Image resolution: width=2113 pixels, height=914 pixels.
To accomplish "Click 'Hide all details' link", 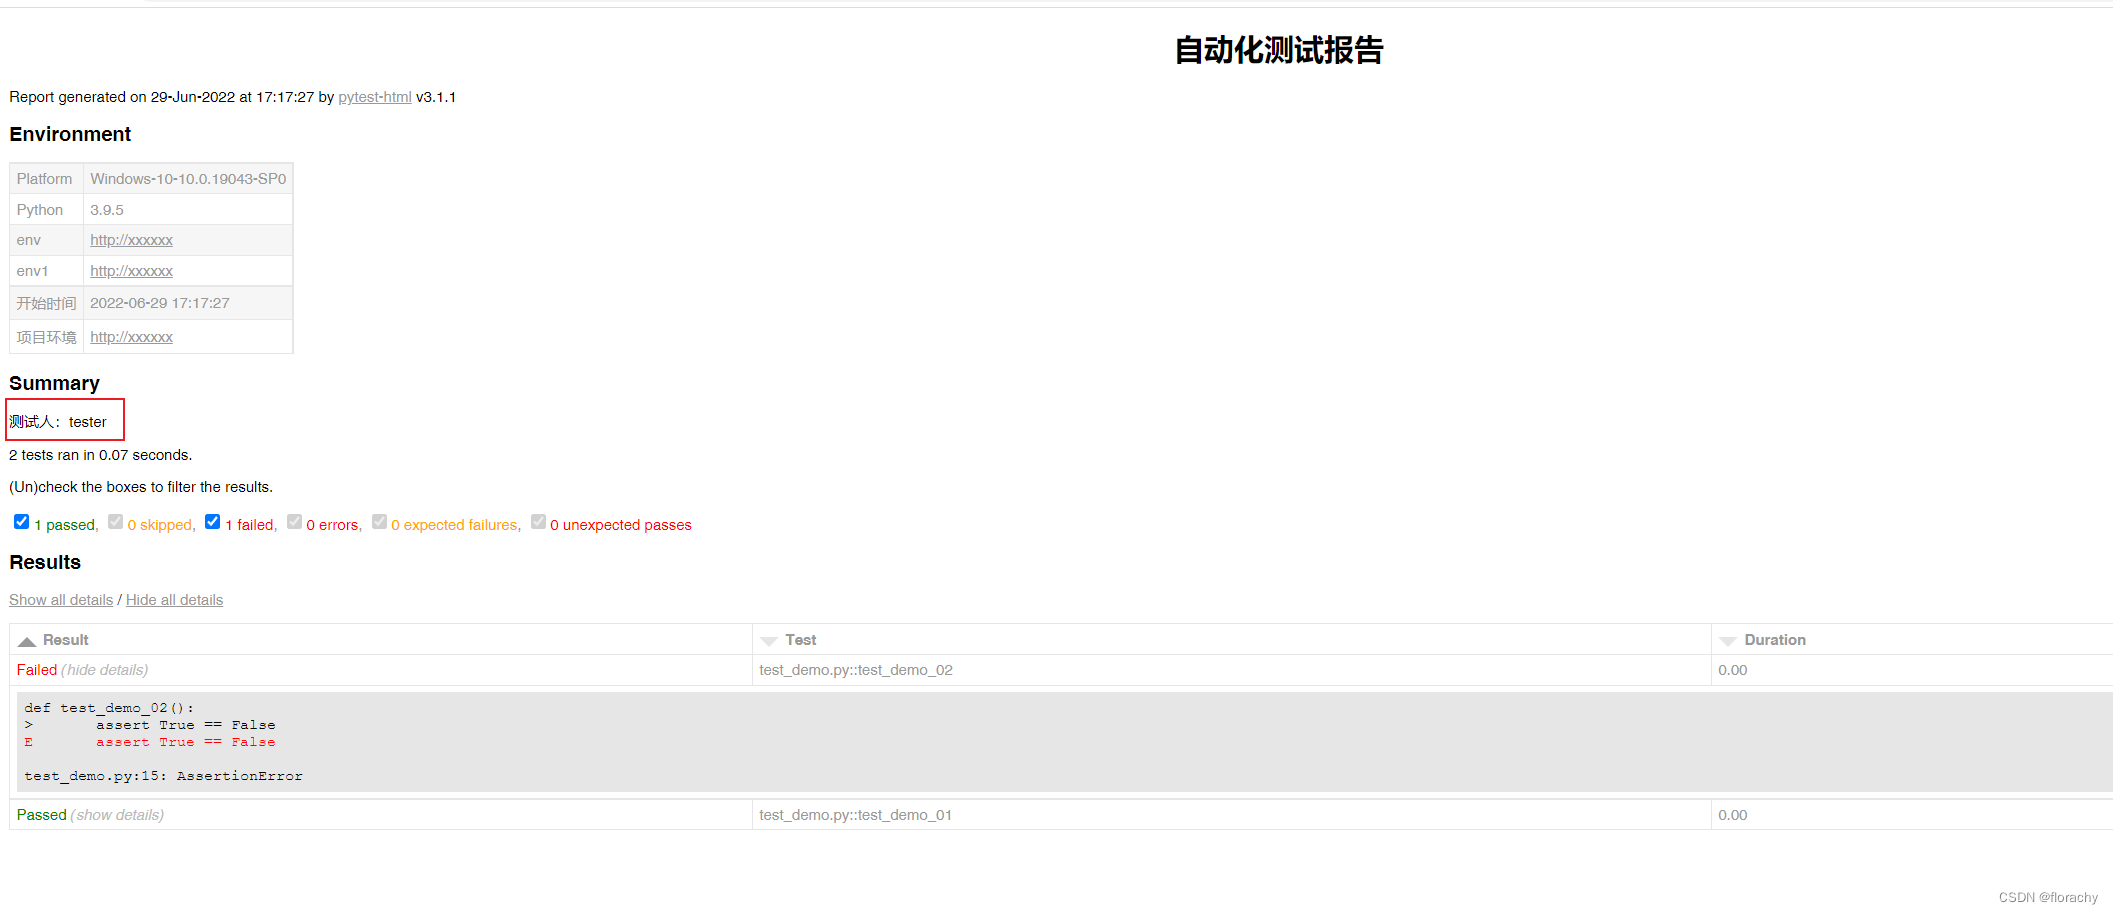I will click(174, 600).
